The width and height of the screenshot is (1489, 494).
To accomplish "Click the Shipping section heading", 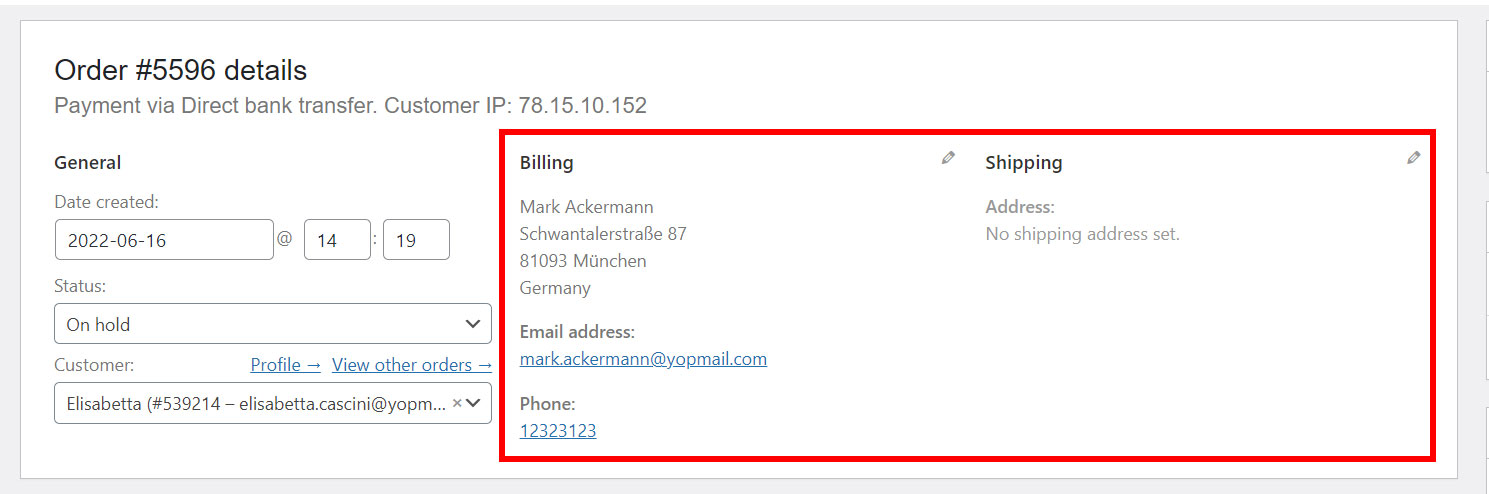I will [1024, 162].
